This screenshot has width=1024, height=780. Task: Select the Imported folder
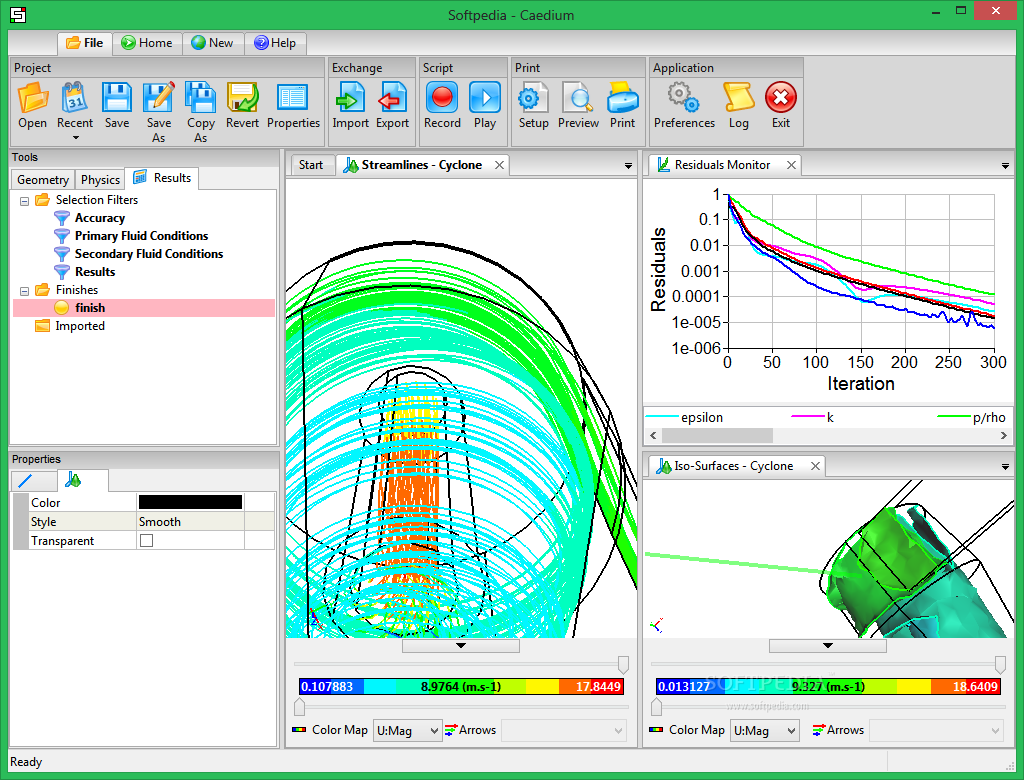point(80,326)
